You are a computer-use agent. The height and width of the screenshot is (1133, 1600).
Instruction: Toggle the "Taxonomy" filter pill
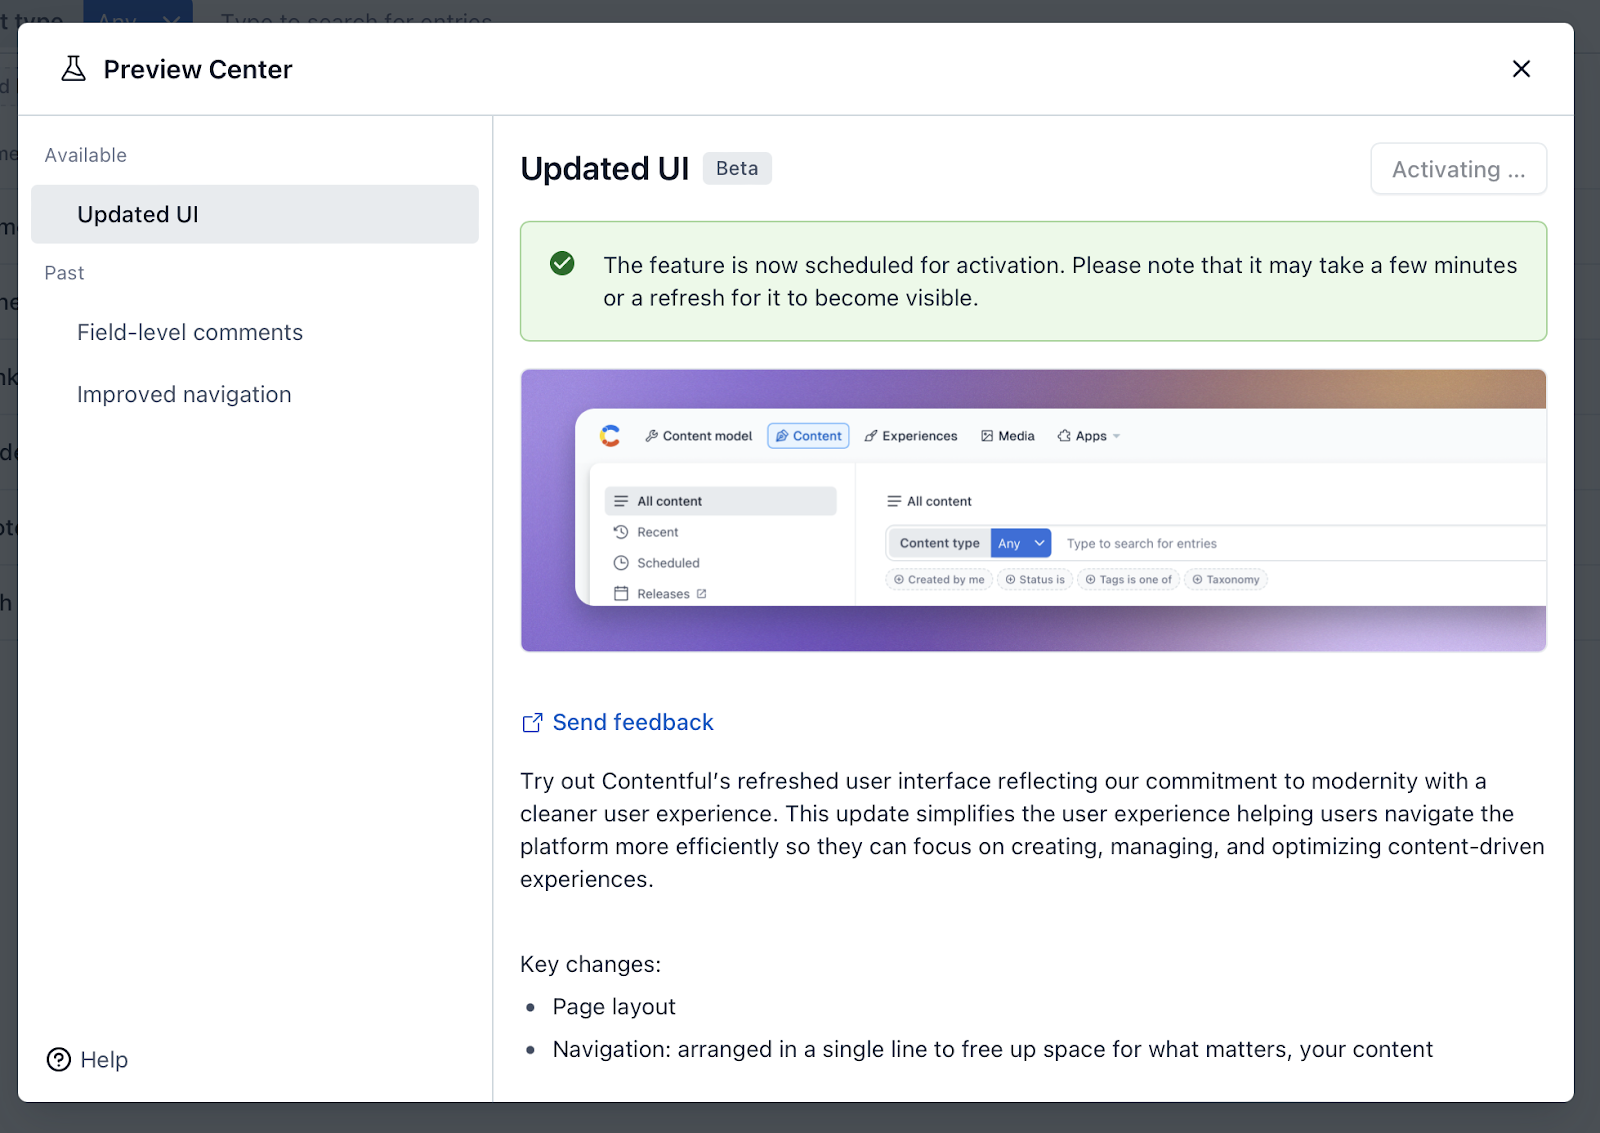point(1225,579)
